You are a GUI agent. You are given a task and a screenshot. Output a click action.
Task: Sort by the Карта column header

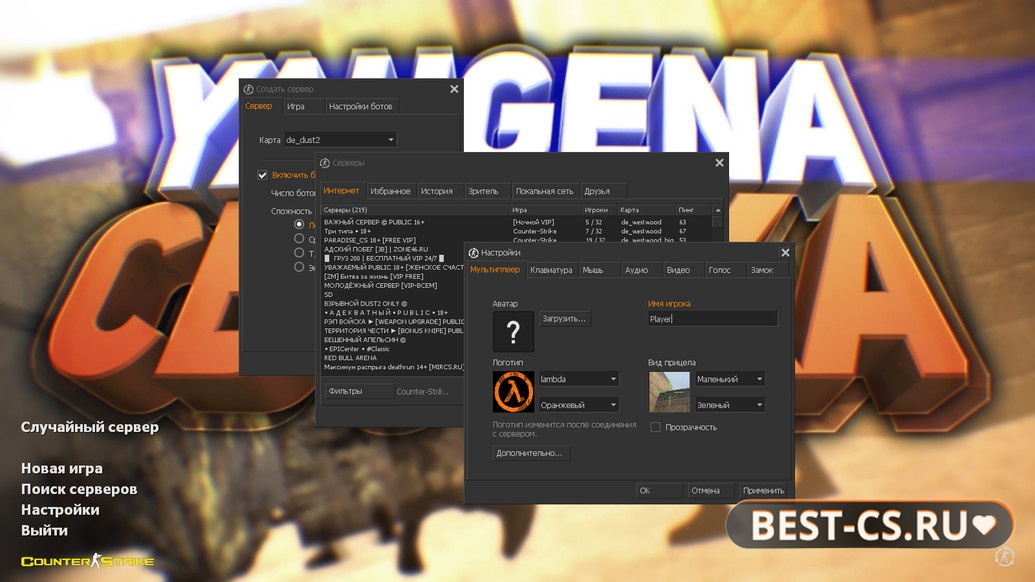[646, 210]
